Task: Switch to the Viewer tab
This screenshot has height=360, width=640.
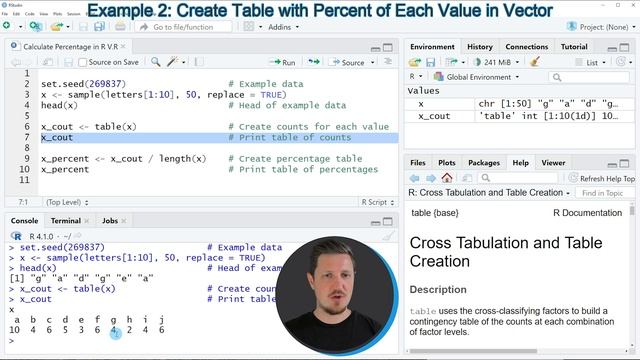Action: (x=553, y=162)
